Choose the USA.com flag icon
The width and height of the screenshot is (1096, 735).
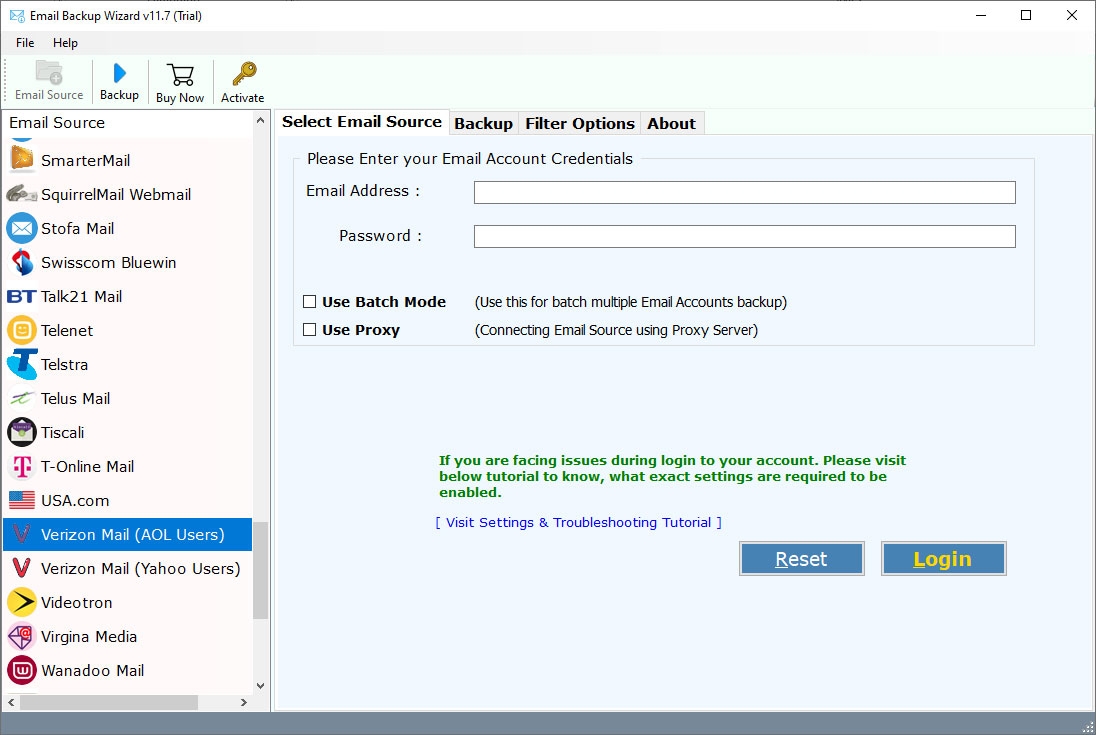pyautogui.click(x=22, y=501)
